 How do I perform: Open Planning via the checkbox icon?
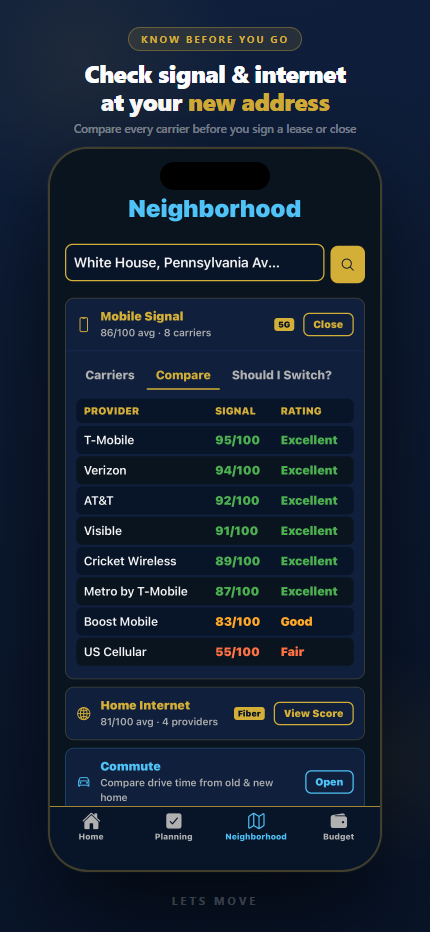174,821
